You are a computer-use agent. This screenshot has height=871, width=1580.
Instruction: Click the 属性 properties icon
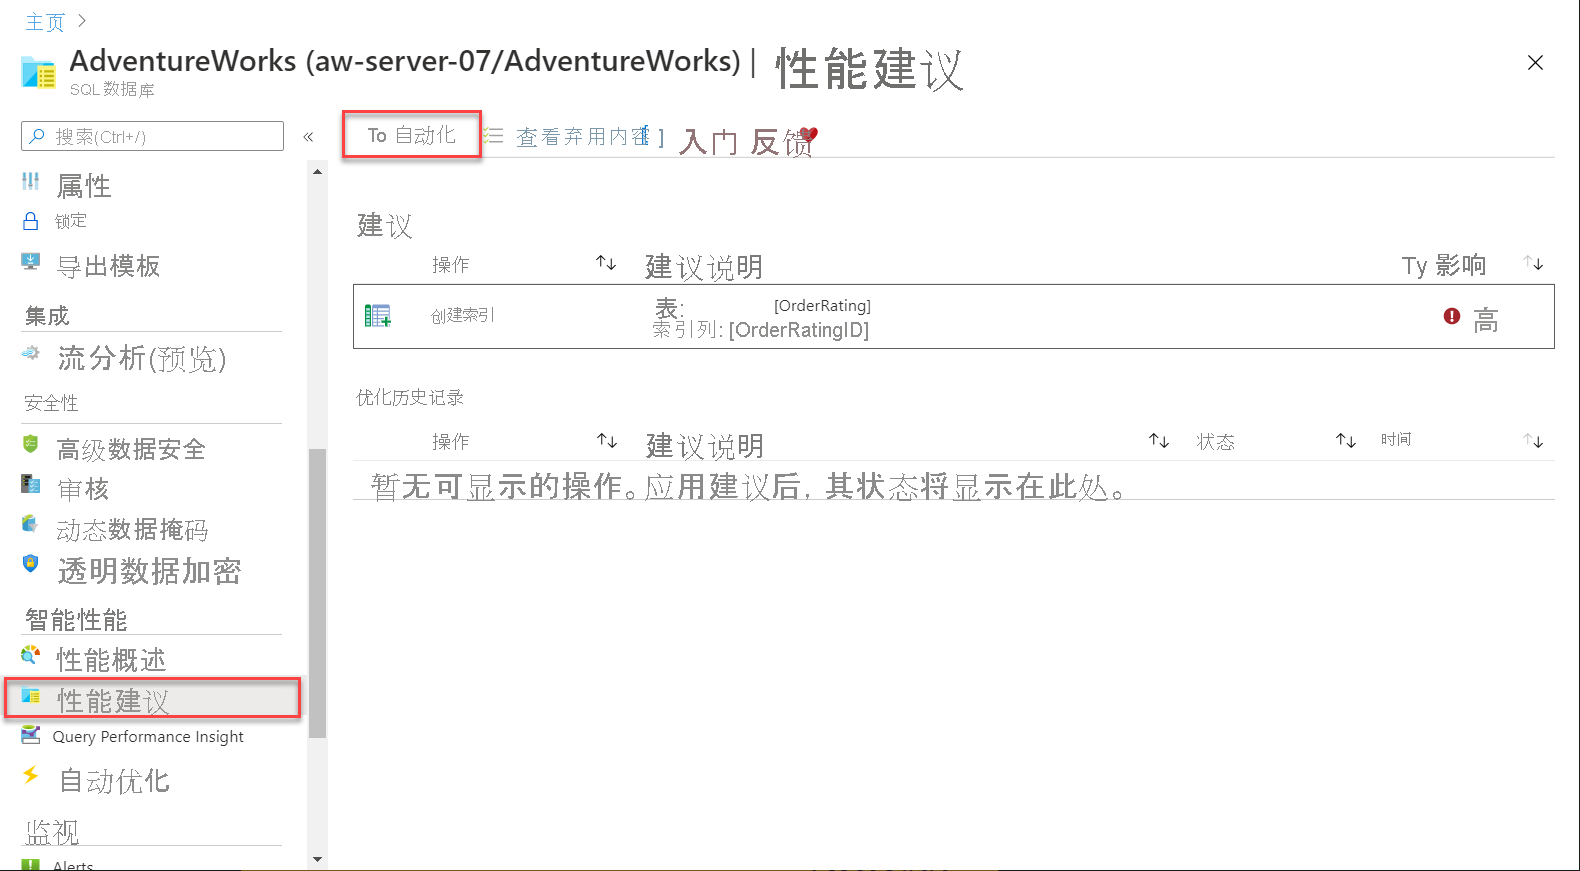point(31,181)
